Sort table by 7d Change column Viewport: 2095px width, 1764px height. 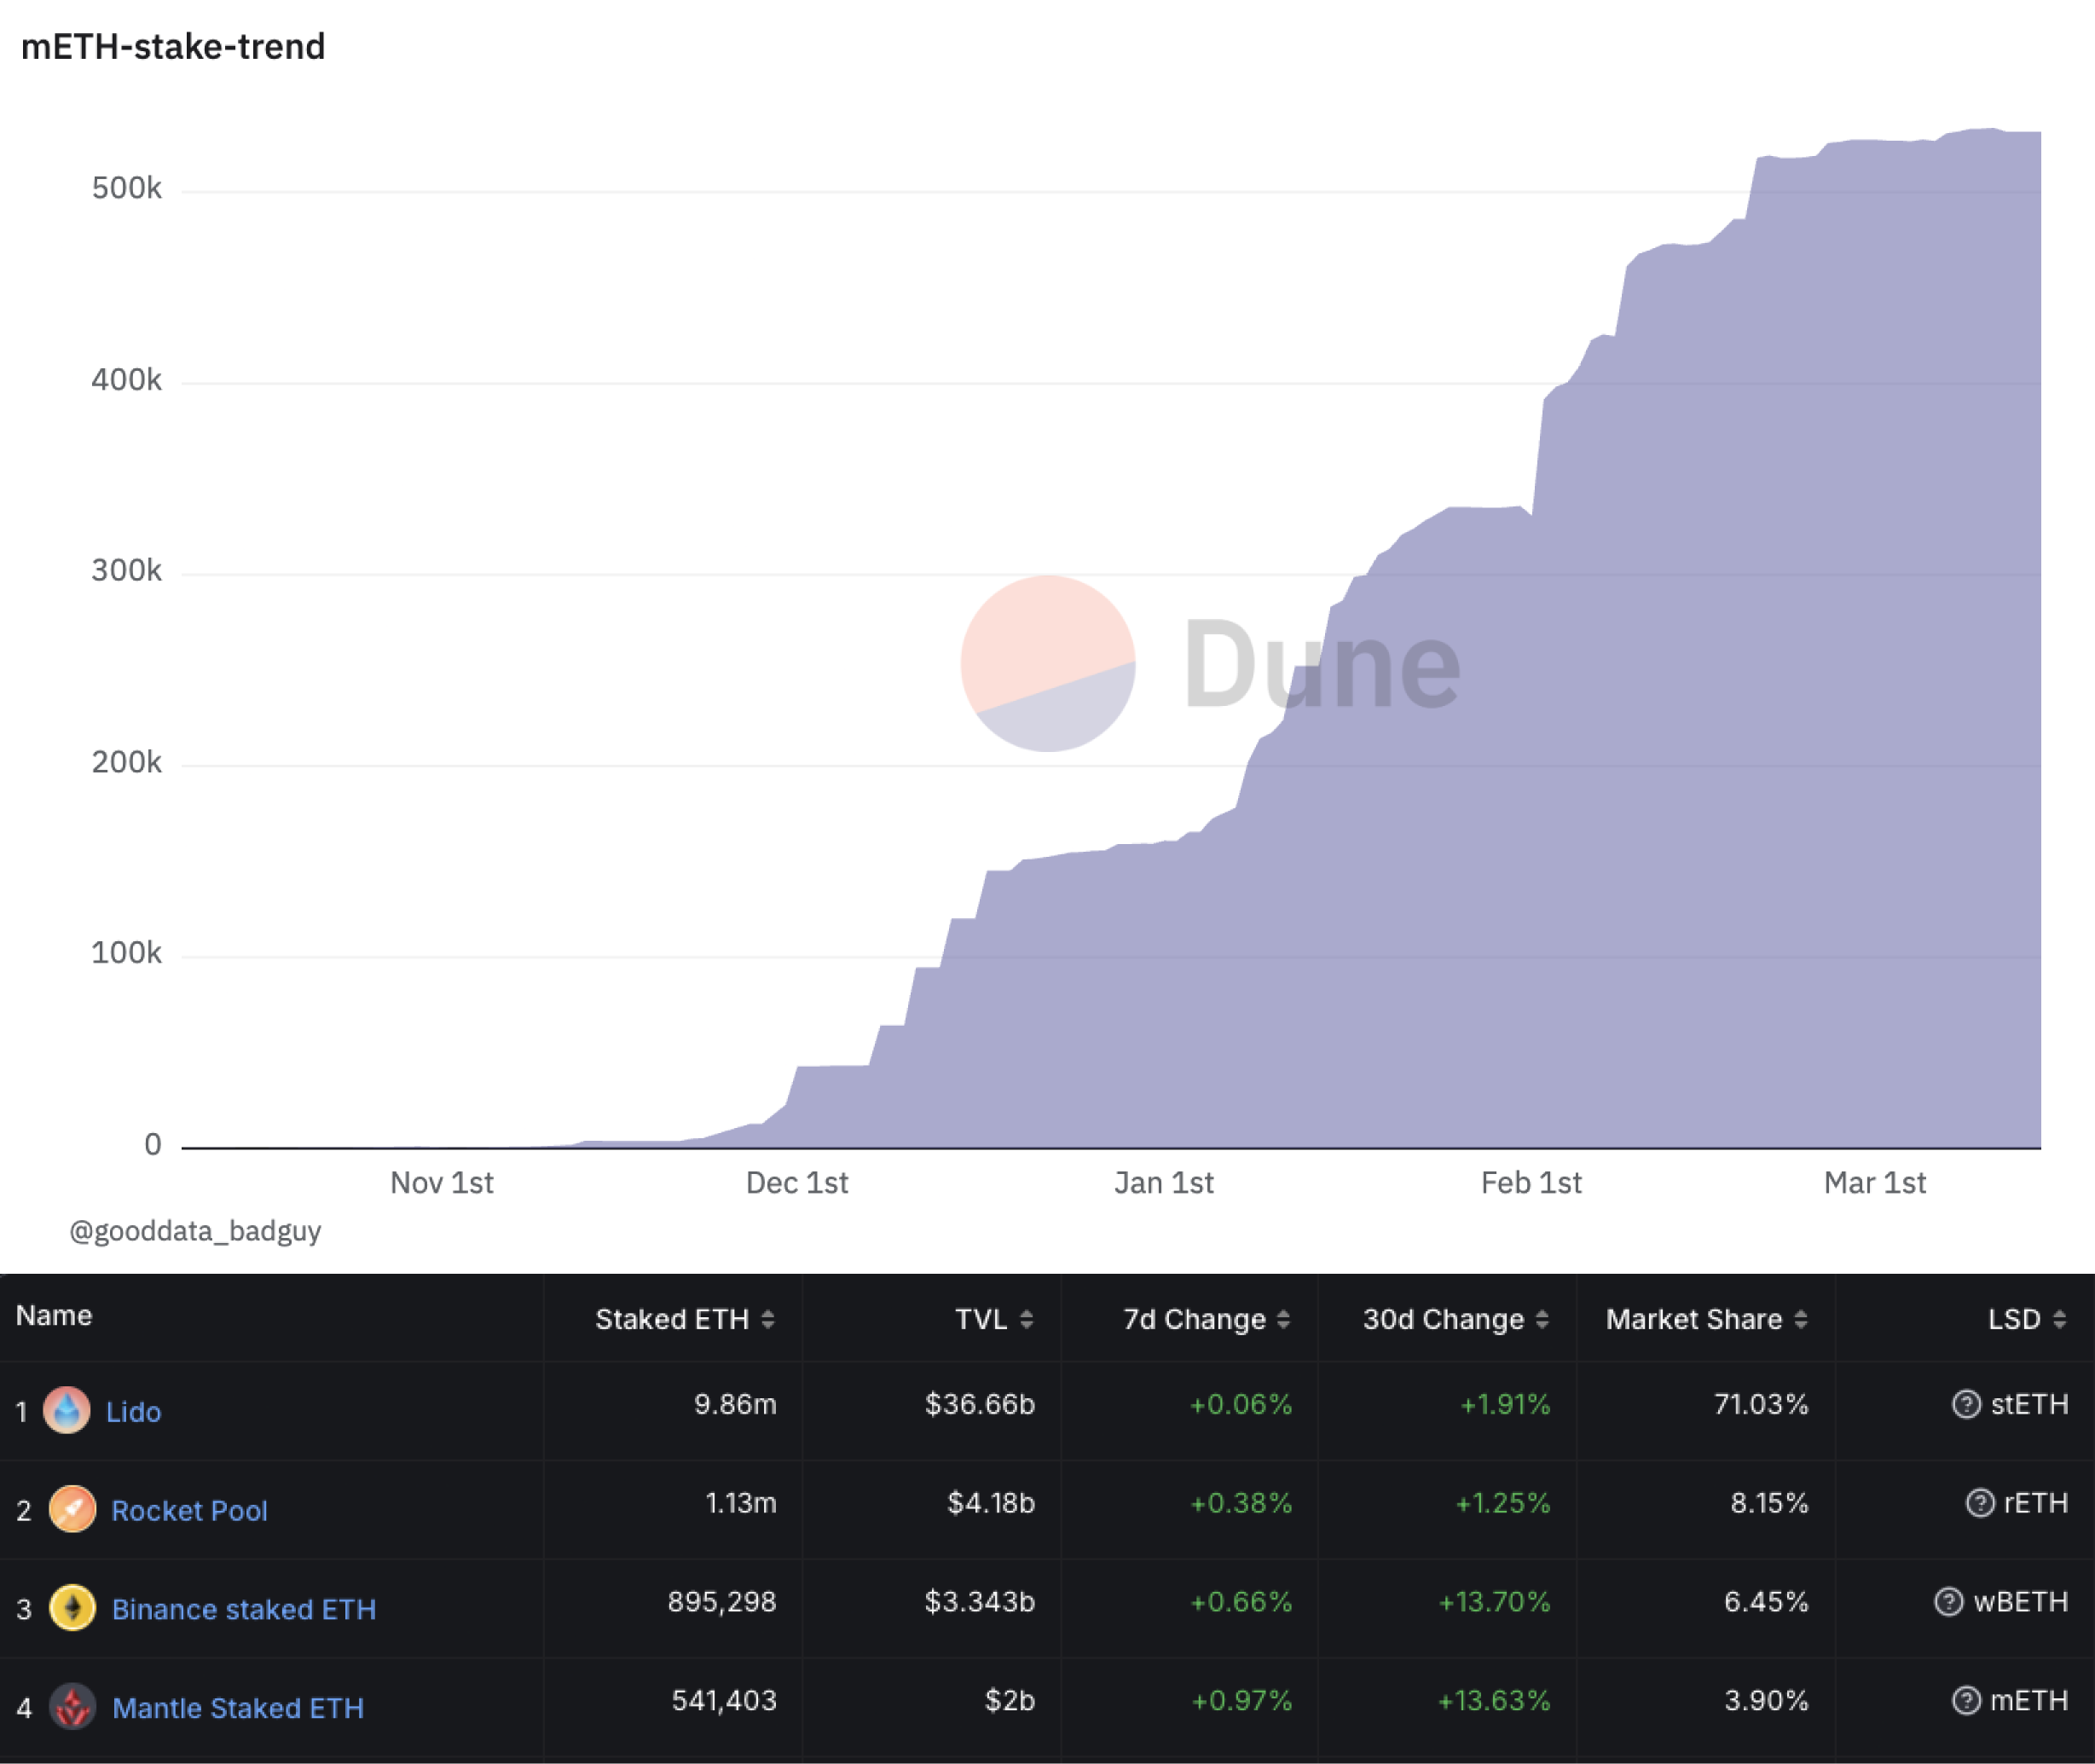click(x=1207, y=1319)
